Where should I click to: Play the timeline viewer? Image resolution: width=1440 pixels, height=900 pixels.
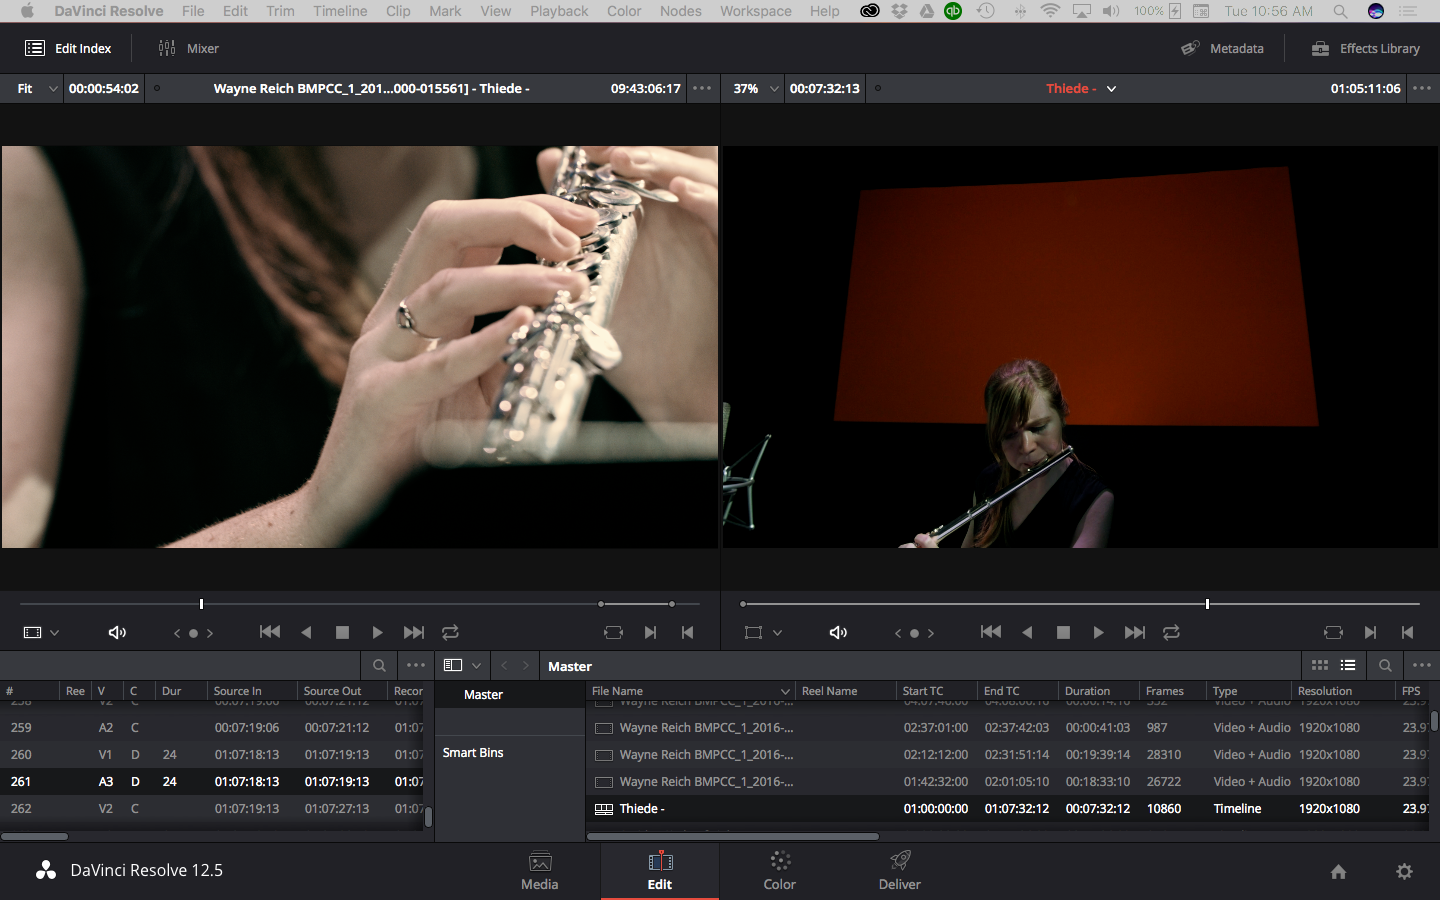[x=1098, y=632]
